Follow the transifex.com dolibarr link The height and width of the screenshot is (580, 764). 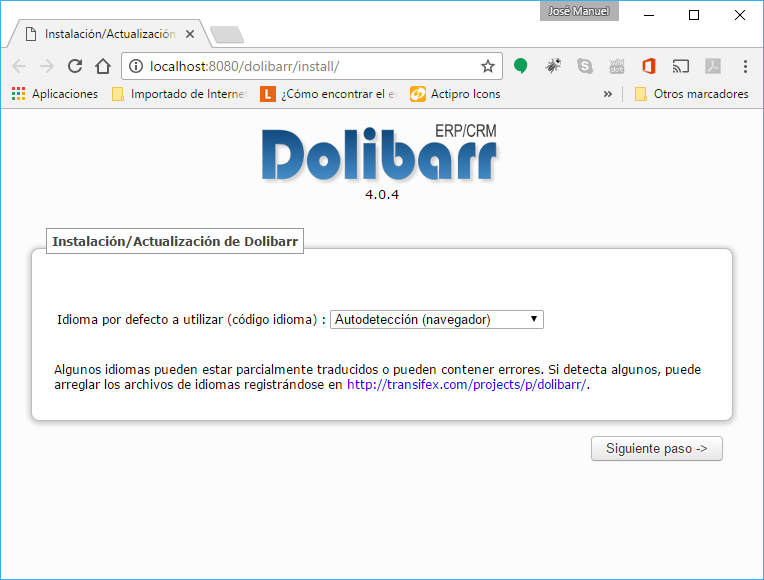tap(467, 385)
